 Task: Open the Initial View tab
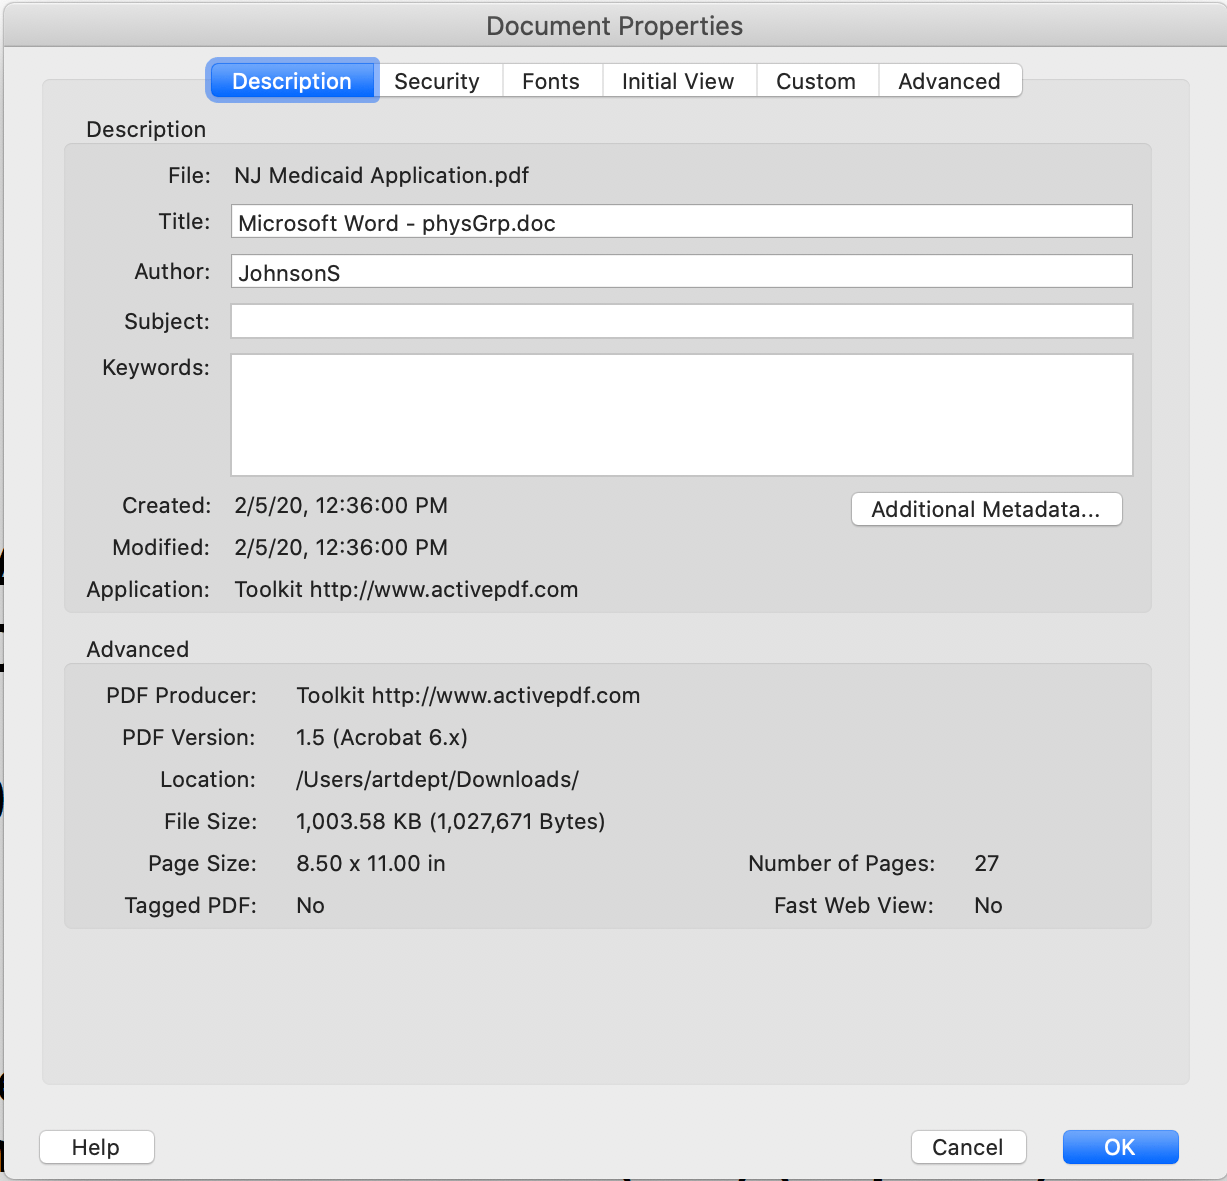tap(678, 81)
